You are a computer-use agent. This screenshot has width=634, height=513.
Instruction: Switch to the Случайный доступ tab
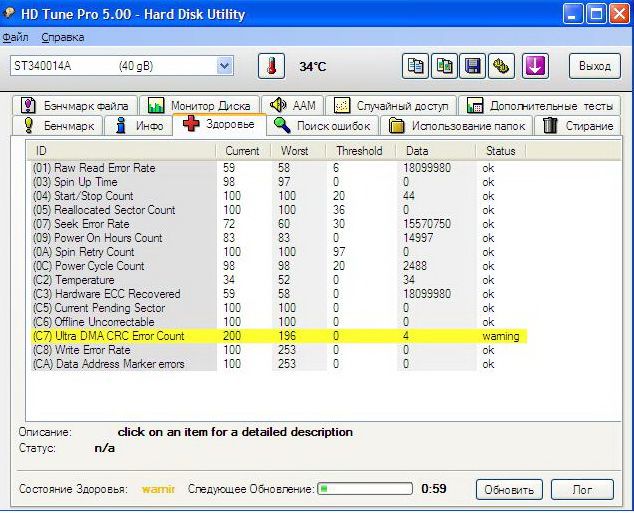coord(391,106)
